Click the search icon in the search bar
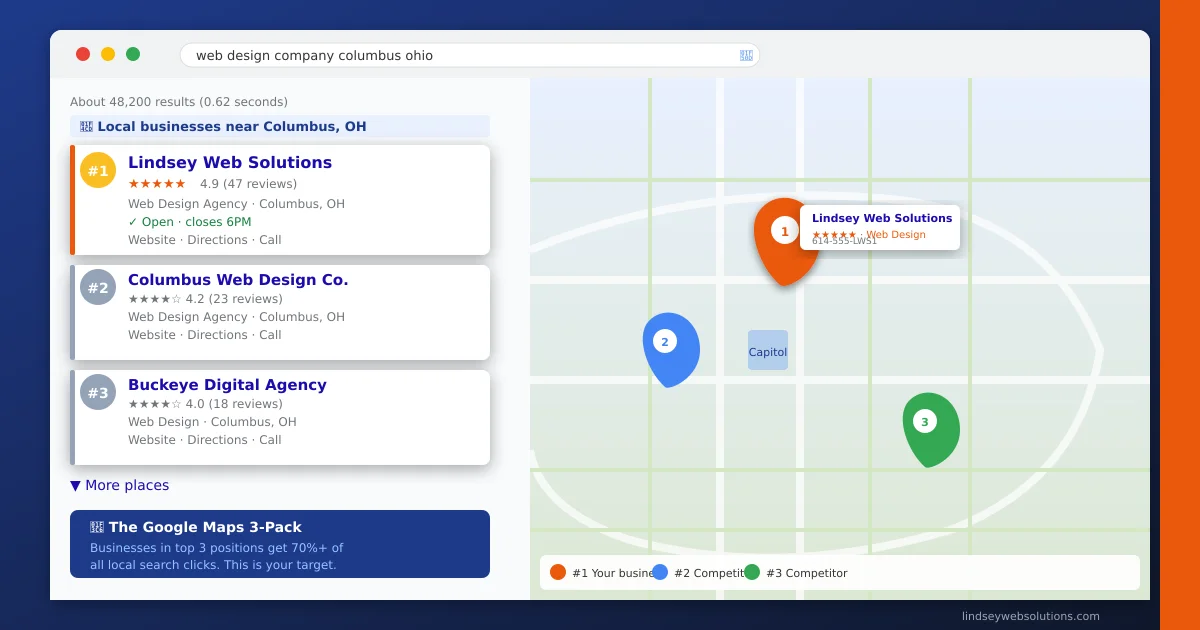This screenshot has width=1200, height=630. (746, 55)
